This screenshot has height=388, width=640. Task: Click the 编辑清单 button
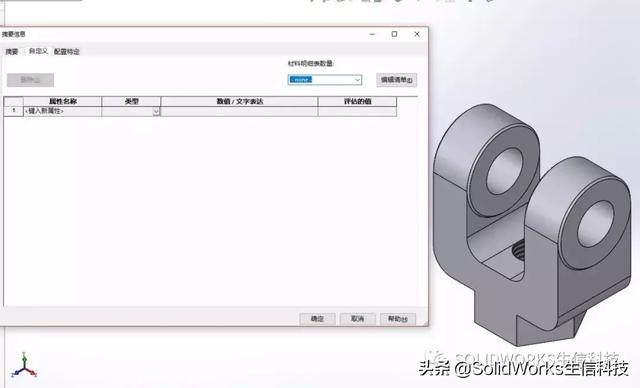click(x=396, y=80)
